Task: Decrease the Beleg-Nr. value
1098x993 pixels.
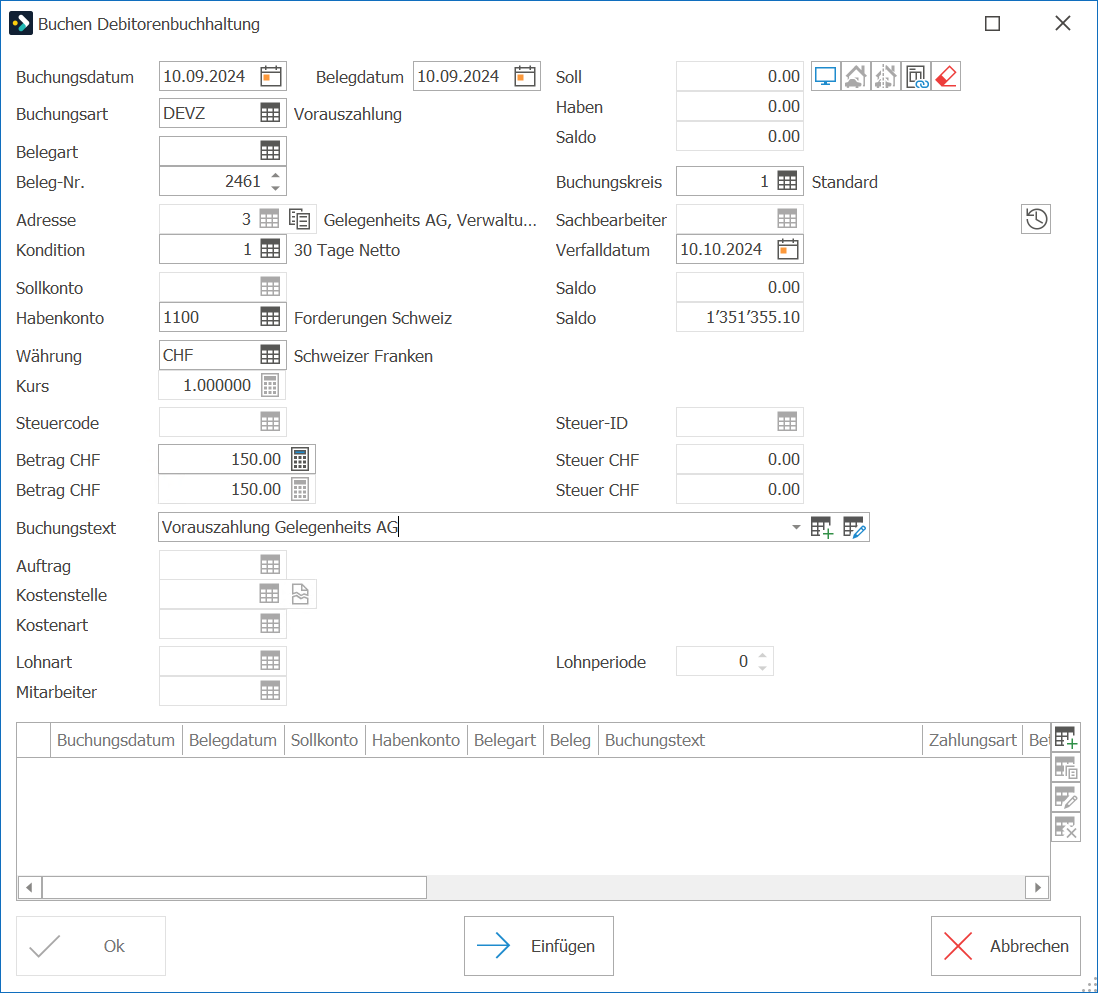Action: (276, 188)
